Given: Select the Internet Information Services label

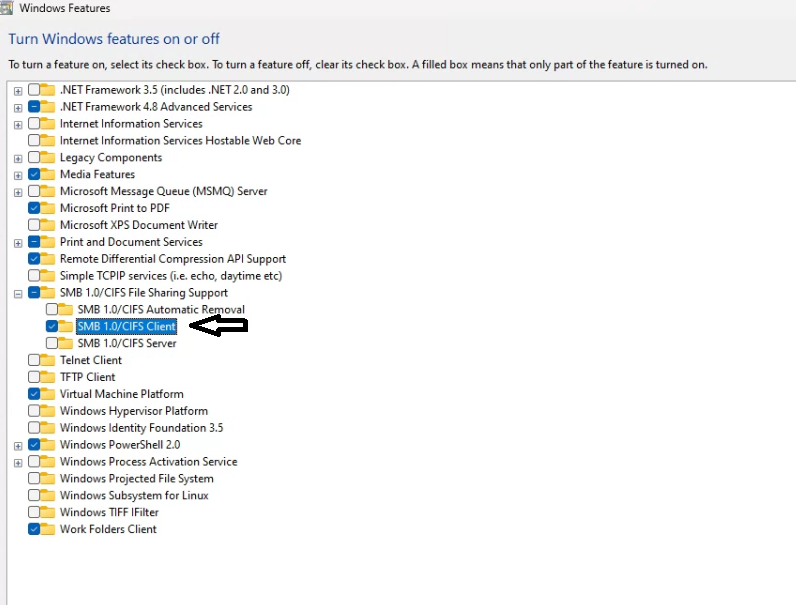Looking at the screenshot, I should [x=131, y=123].
